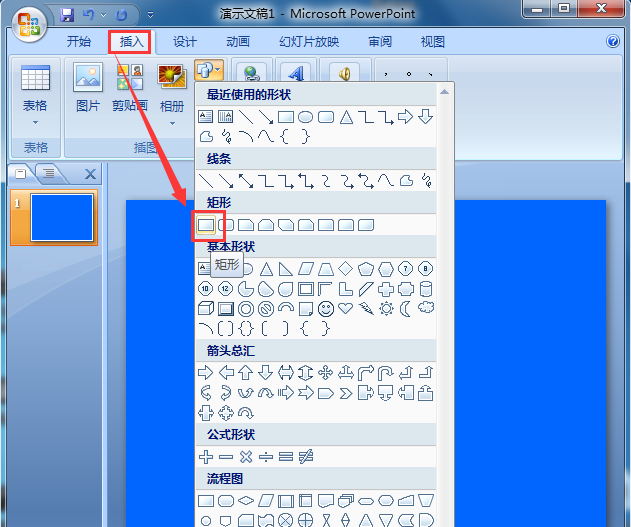Image resolution: width=631 pixels, height=527 pixels.
Task: Insert a 图片 picture
Action: pos(88,88)
